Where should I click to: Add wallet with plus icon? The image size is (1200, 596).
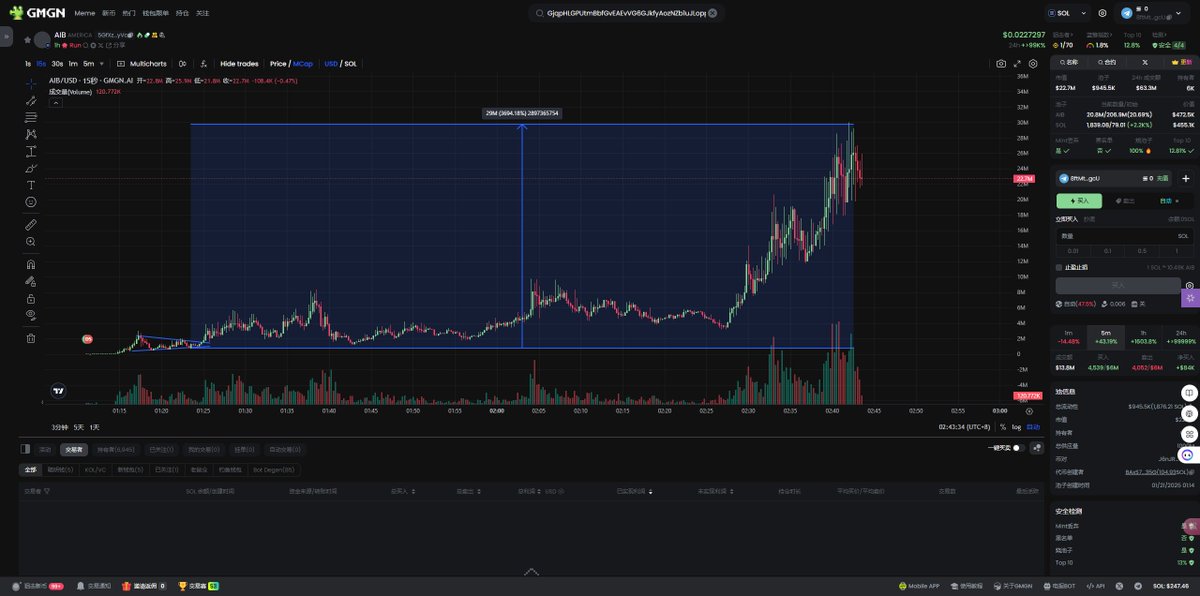click(x=1185, y=178)
